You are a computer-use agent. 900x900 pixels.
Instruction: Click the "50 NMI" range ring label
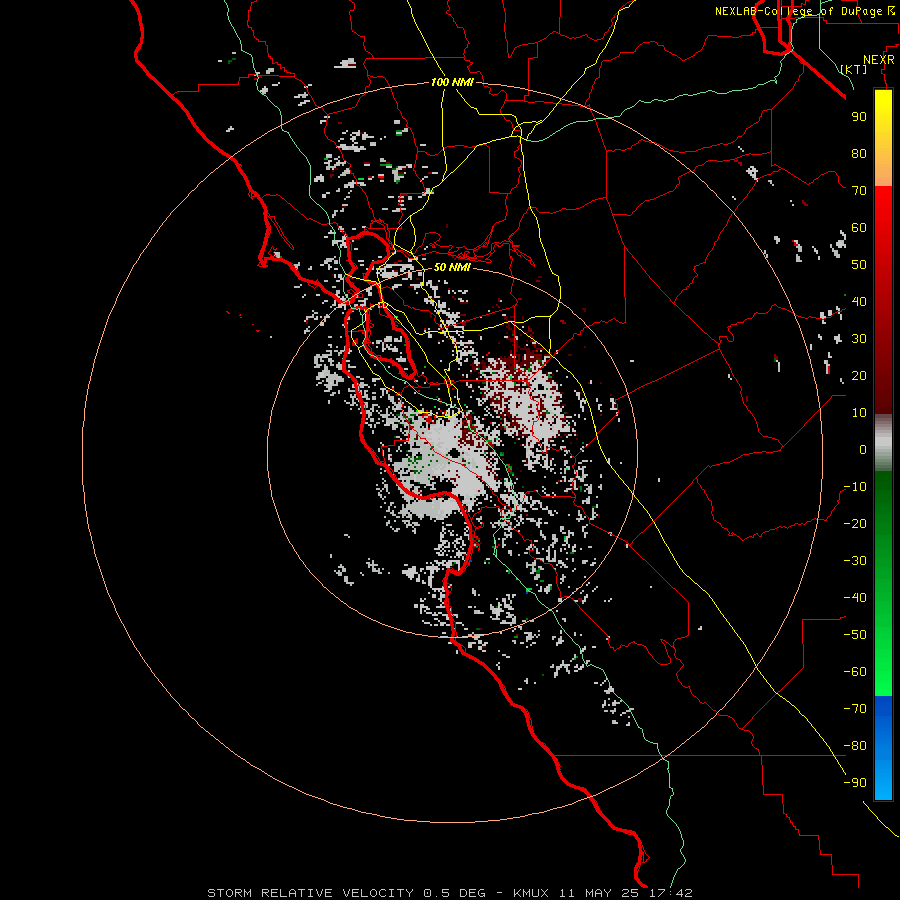[452, 267]
